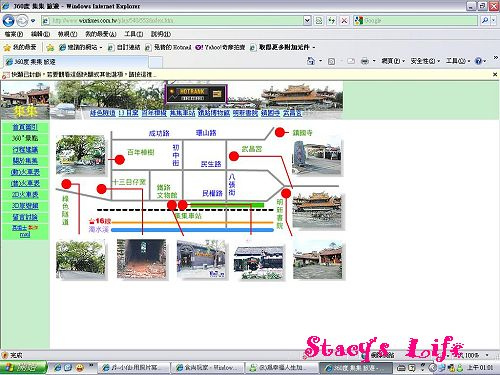Screen dimensions: 500x375
Task: Click the browser Back arrow button
Action: [8, 21]
